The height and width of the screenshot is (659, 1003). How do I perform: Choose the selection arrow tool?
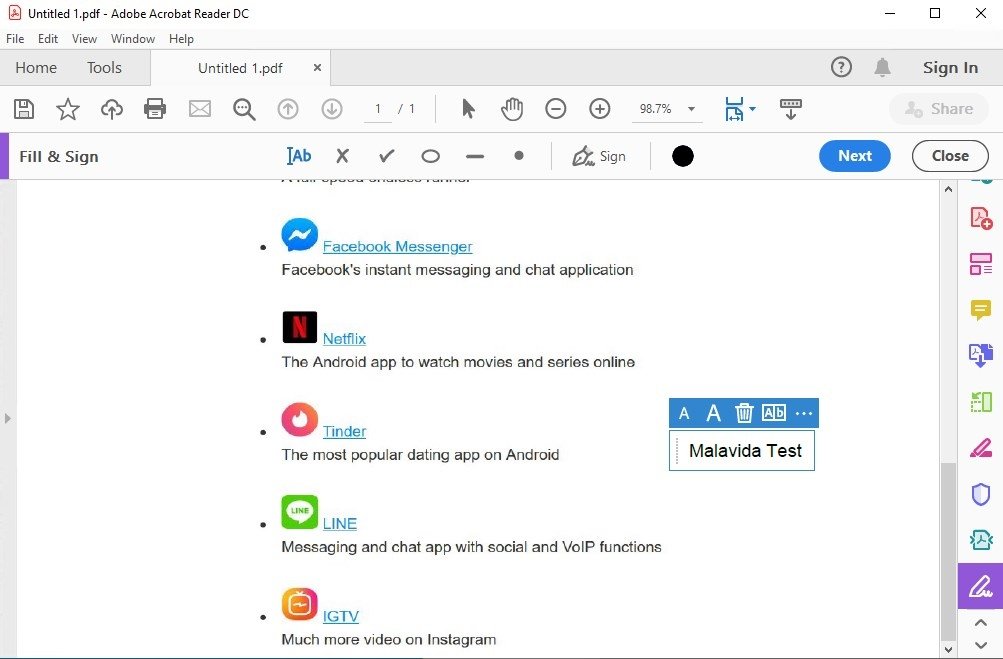(x=468, y=109)
